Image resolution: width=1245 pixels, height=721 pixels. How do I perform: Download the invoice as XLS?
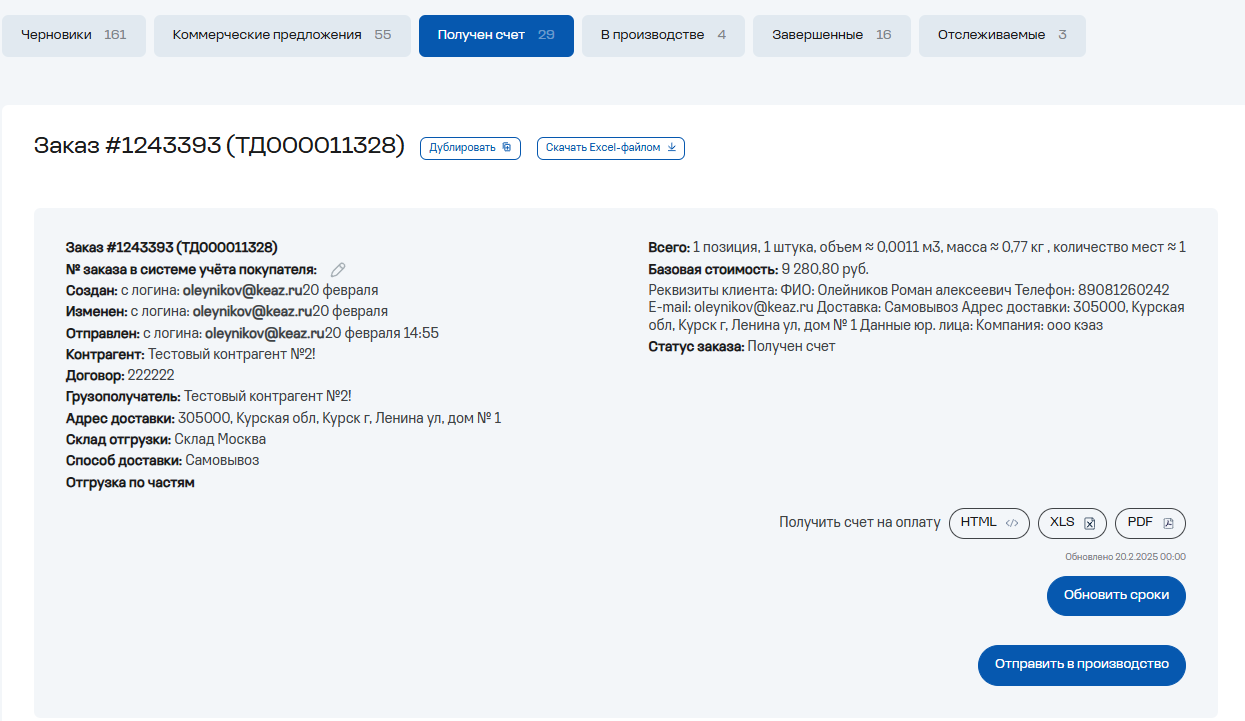[x=1072, y=523]
